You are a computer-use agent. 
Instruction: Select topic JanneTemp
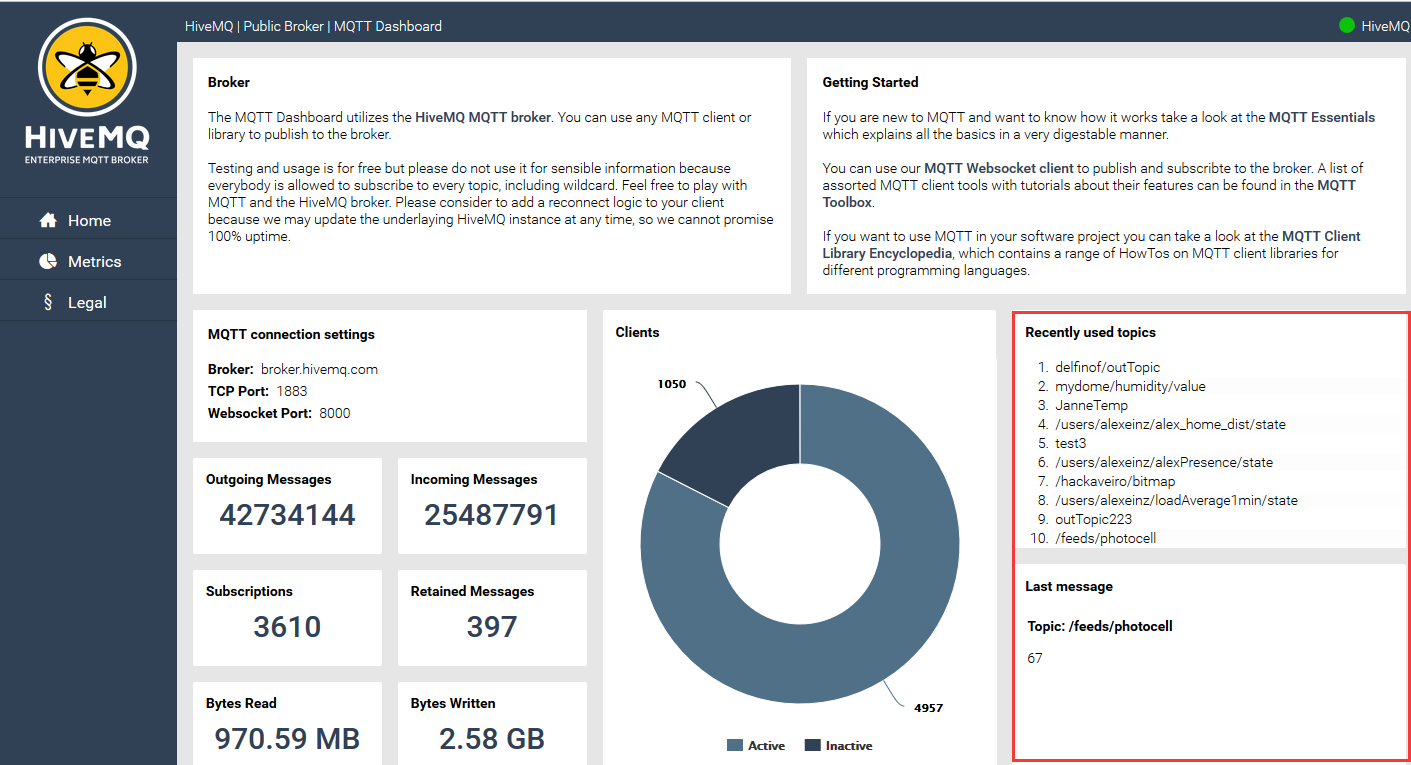pos(1091,405)
